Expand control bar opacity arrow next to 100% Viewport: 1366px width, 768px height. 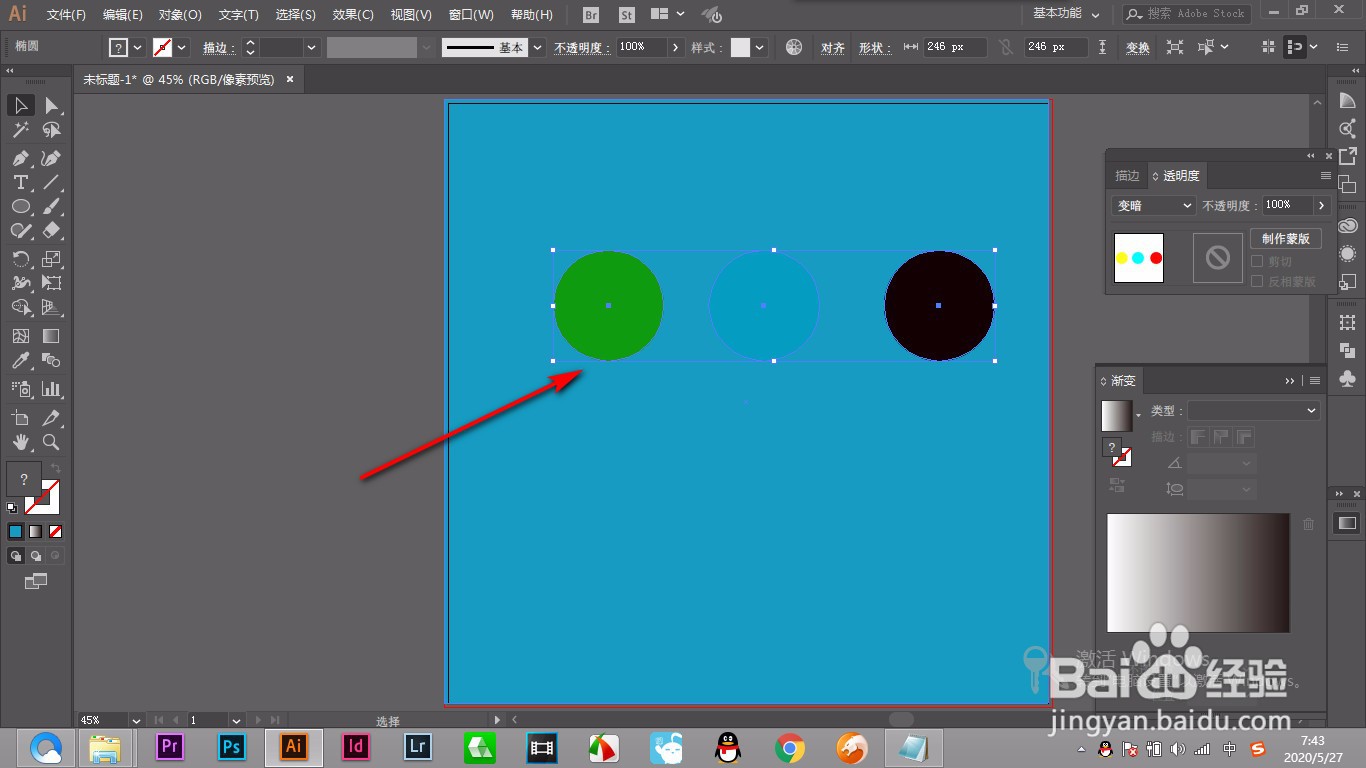tap(676, 47)
